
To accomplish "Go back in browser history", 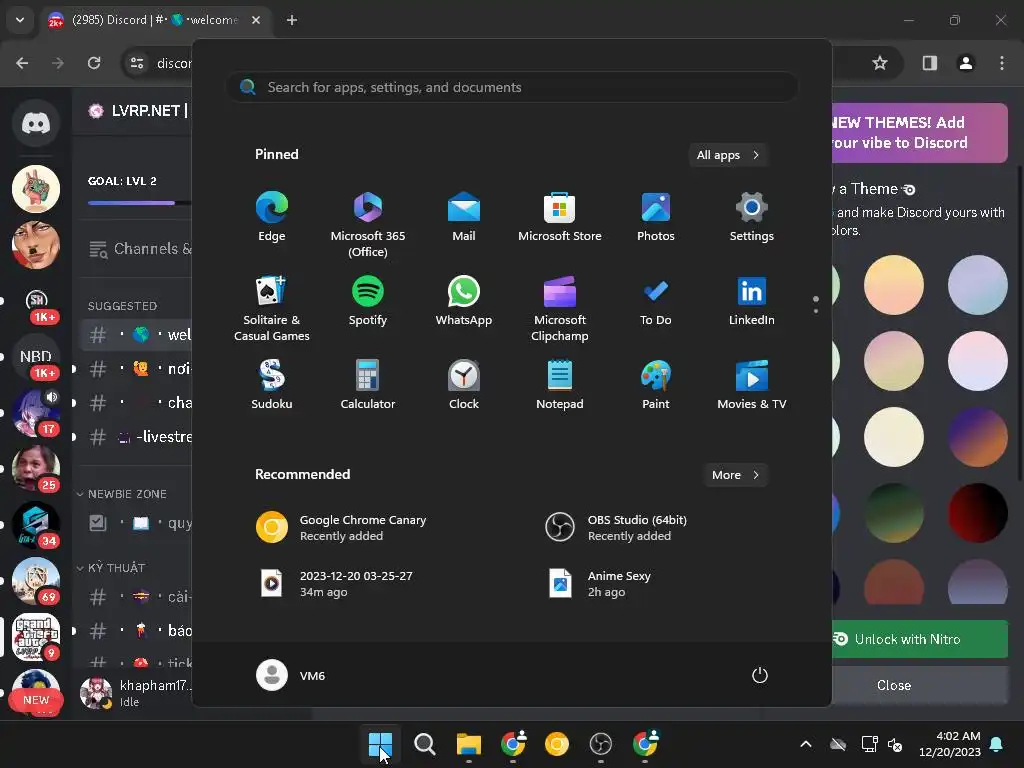I will (x=22, y=63).
